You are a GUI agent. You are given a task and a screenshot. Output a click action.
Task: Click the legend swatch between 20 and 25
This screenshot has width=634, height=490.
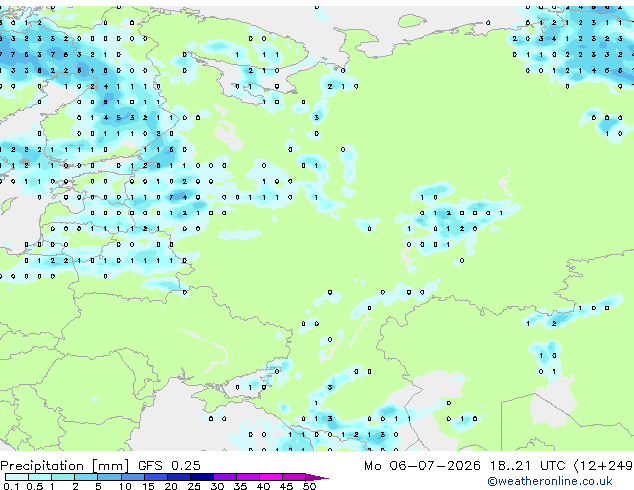179,477
